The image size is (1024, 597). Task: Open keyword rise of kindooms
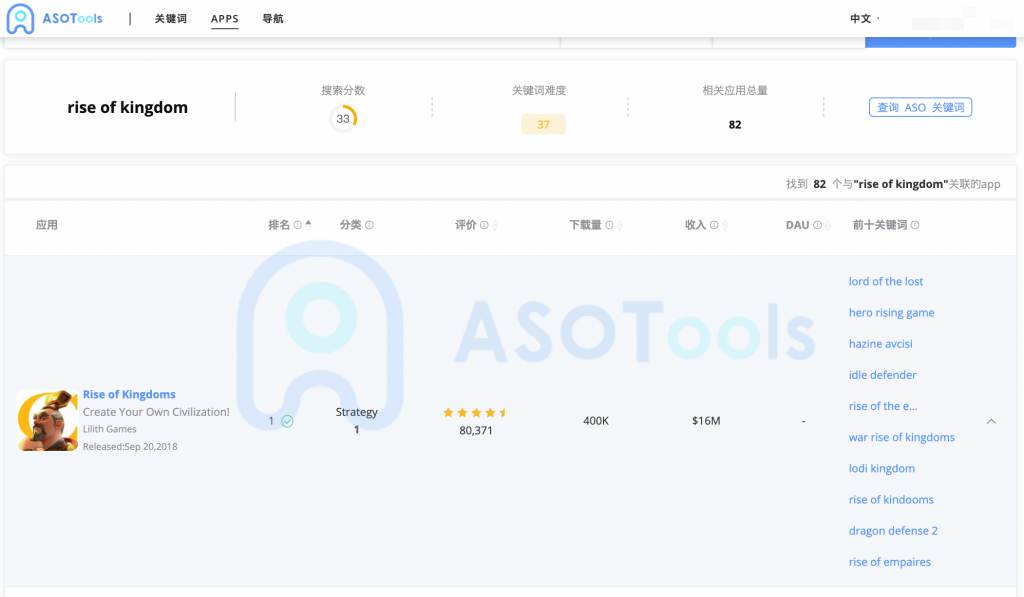(891, 500)
